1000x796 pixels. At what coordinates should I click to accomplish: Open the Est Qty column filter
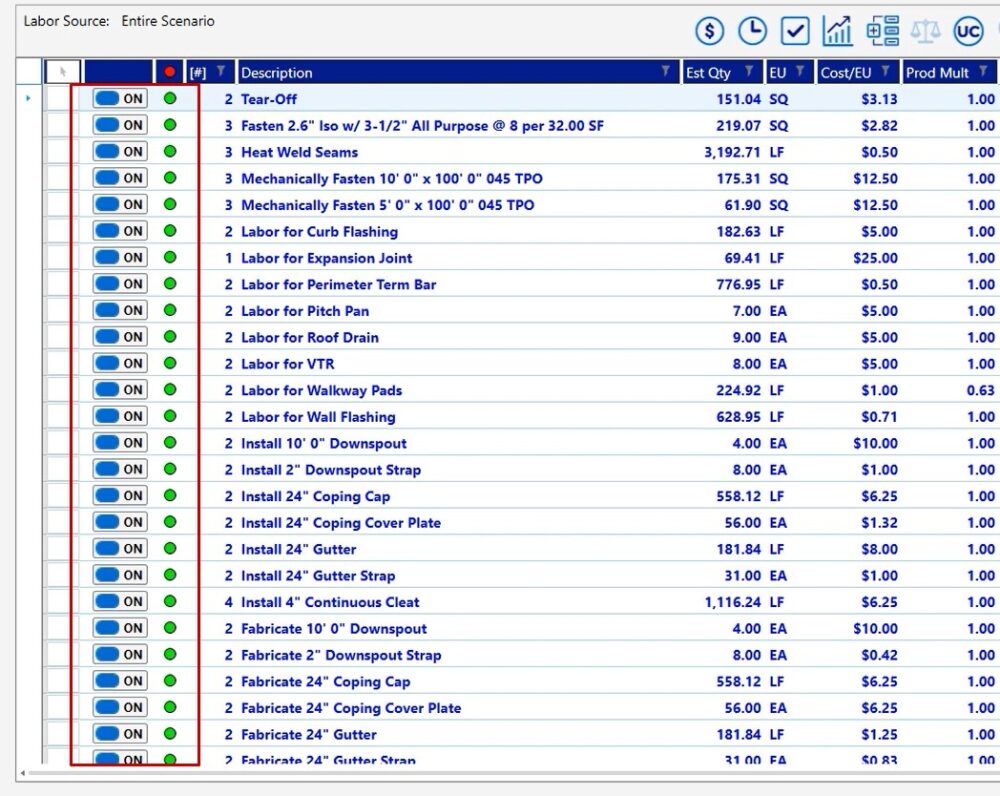[749, 72]
